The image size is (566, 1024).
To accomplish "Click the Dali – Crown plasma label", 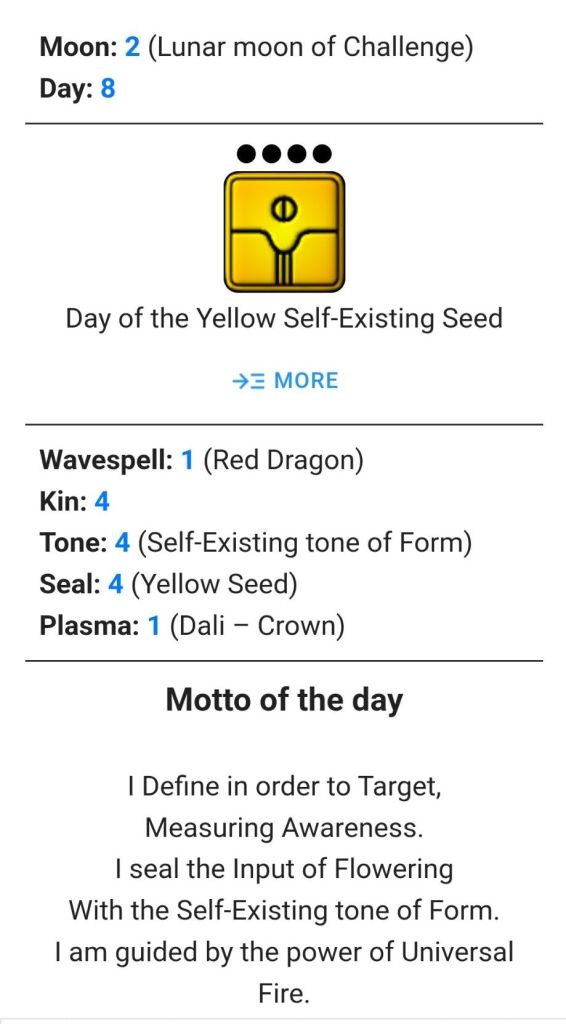I will [x=257, y=626].
